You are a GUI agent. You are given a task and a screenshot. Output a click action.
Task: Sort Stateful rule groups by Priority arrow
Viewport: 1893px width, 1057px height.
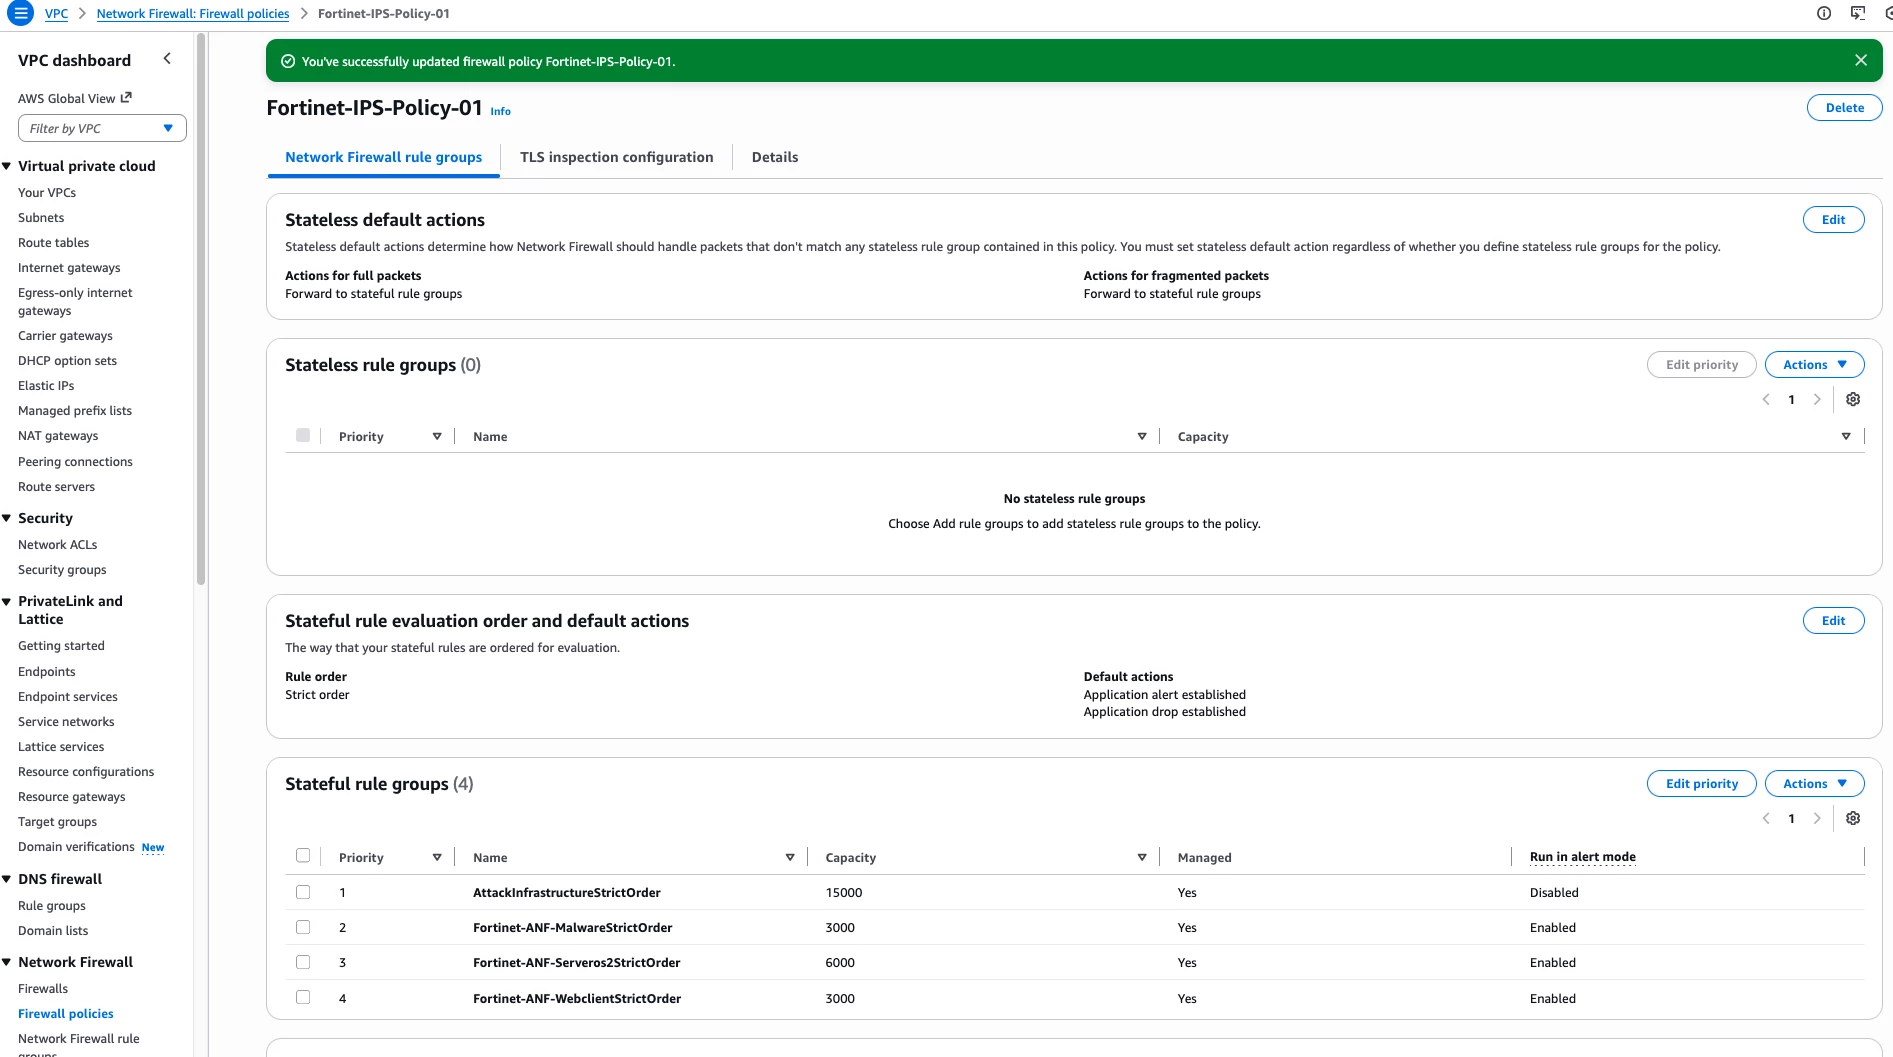tap(437, 858)
